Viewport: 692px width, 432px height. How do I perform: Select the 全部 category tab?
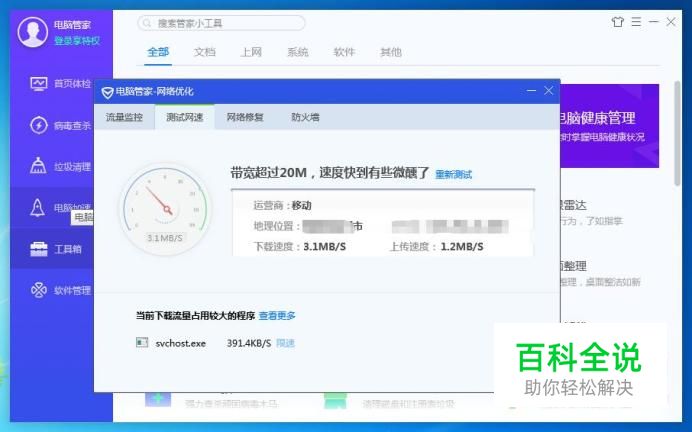[158, 52]
